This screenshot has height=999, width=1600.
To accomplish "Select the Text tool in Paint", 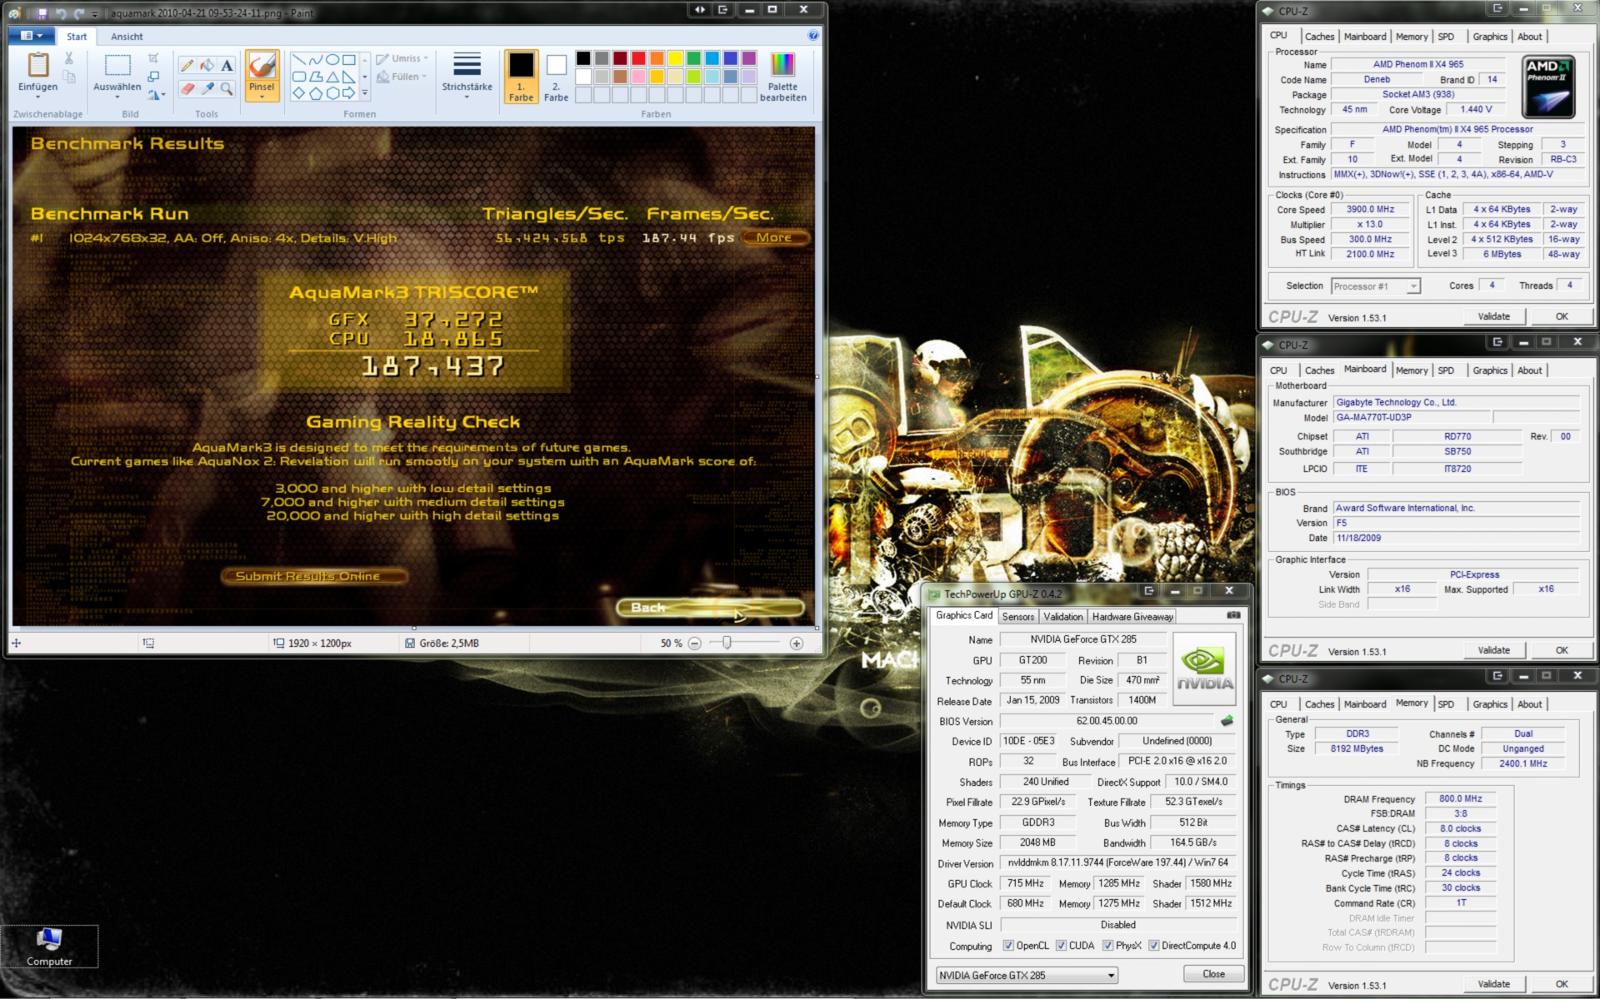I will 227,65.
